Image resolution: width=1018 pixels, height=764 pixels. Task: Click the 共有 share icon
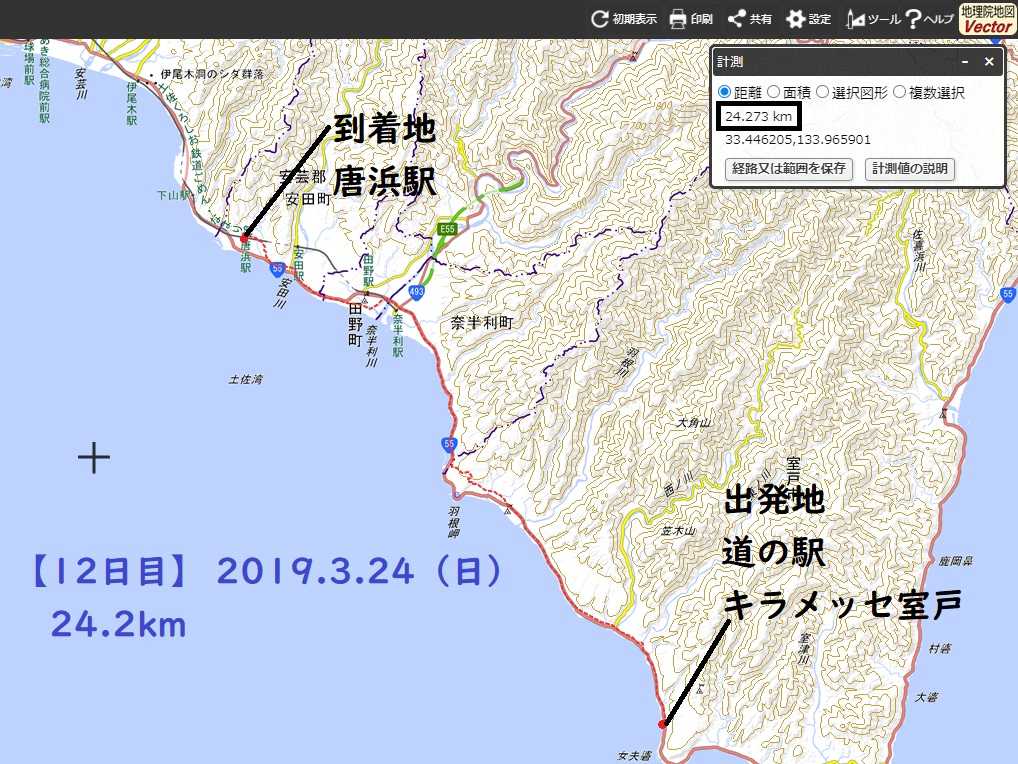click(x=737, y=19)
